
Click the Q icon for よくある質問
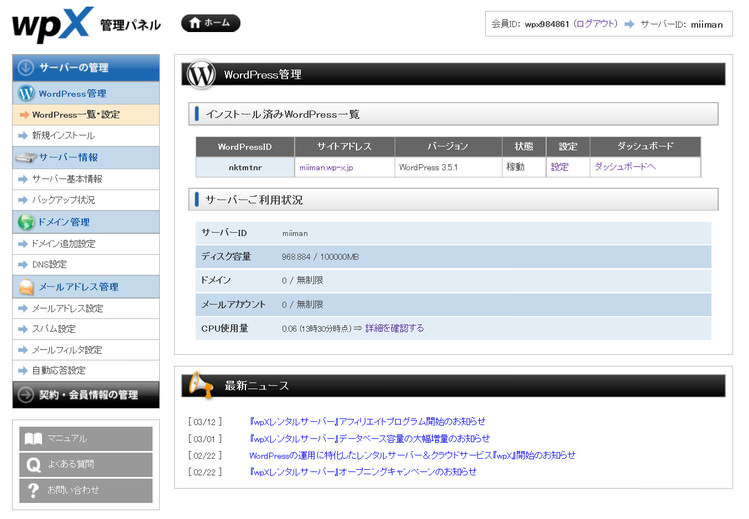[33, 465]
